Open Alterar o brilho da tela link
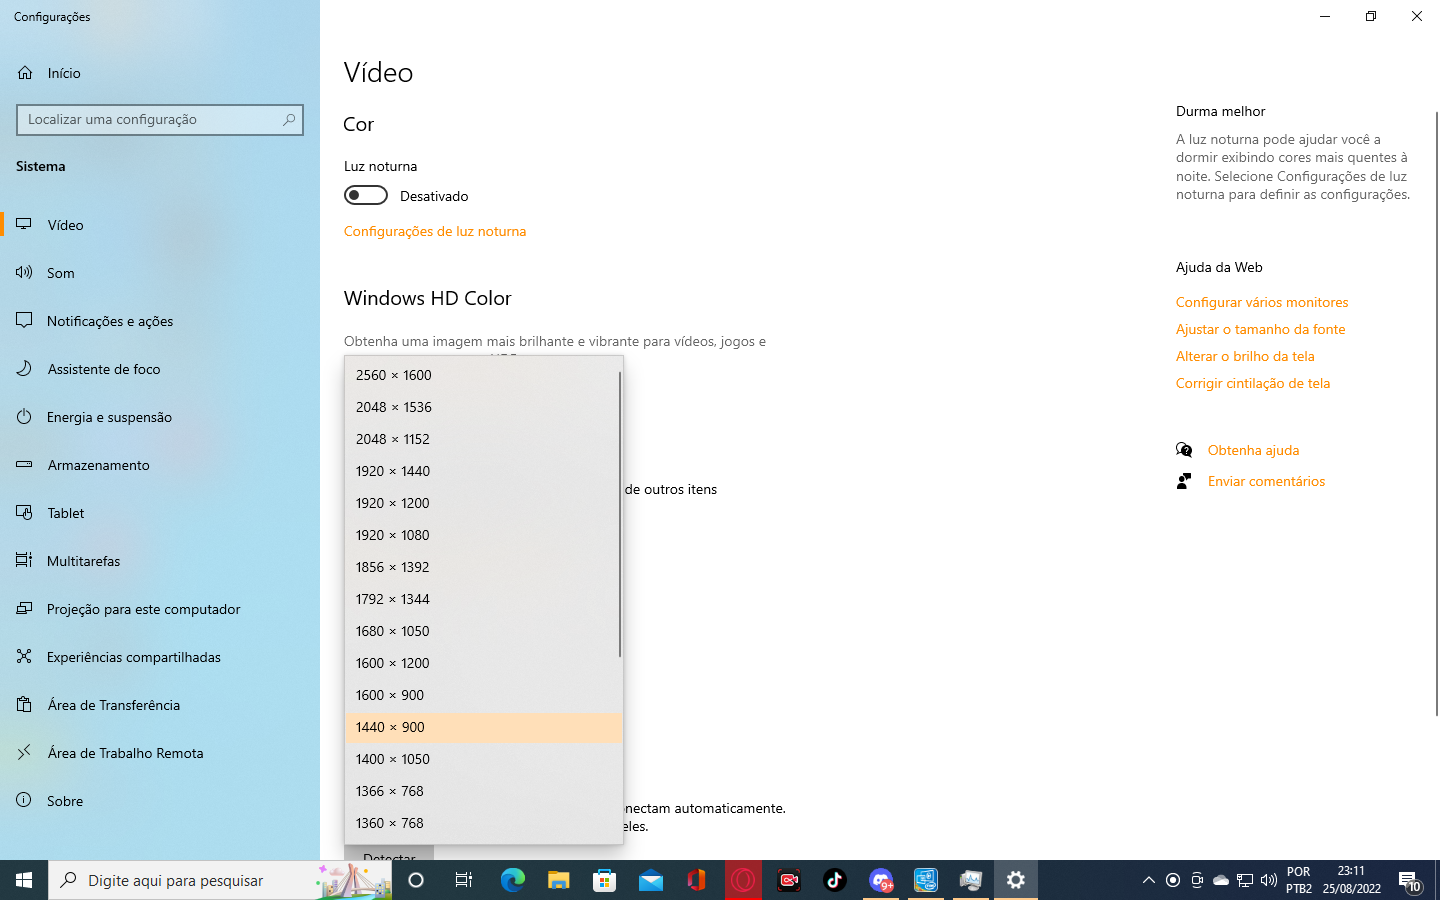The height and width of the screenshot is (900, 1440). [x=1245, y=356]
